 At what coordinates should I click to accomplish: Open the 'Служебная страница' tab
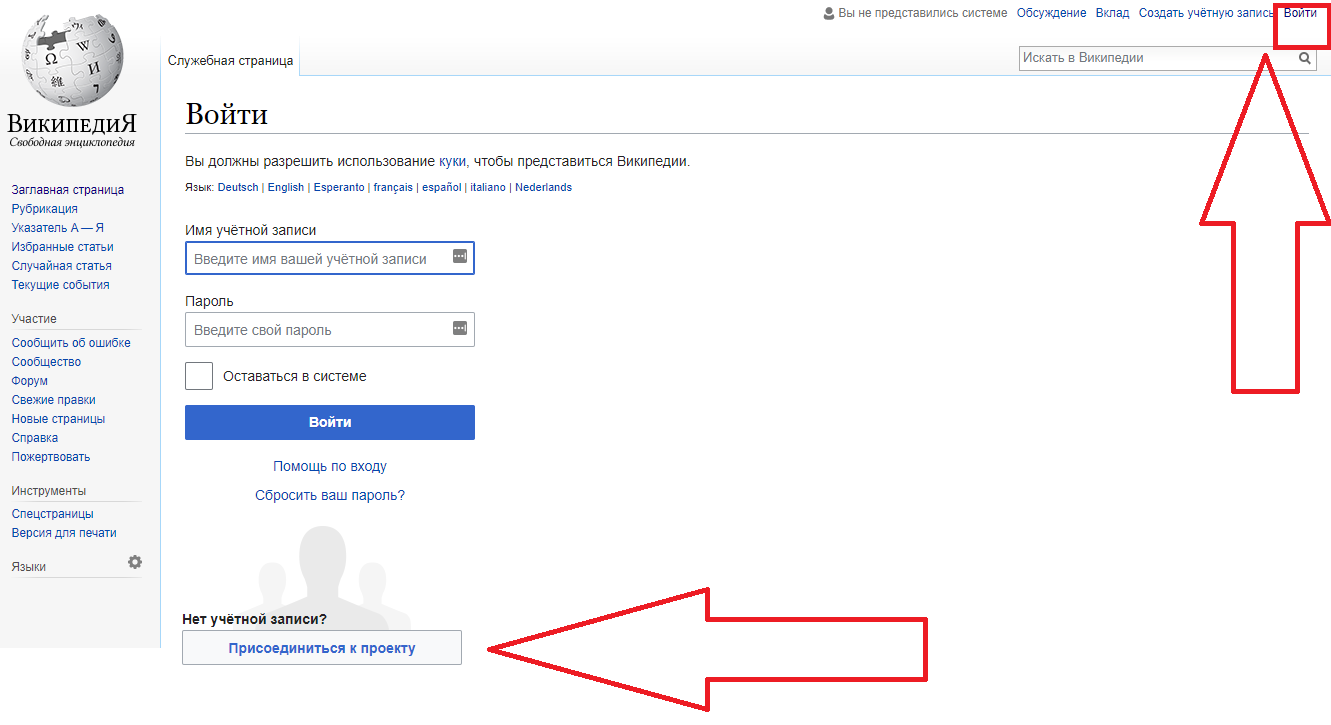[x=231, y=61]
